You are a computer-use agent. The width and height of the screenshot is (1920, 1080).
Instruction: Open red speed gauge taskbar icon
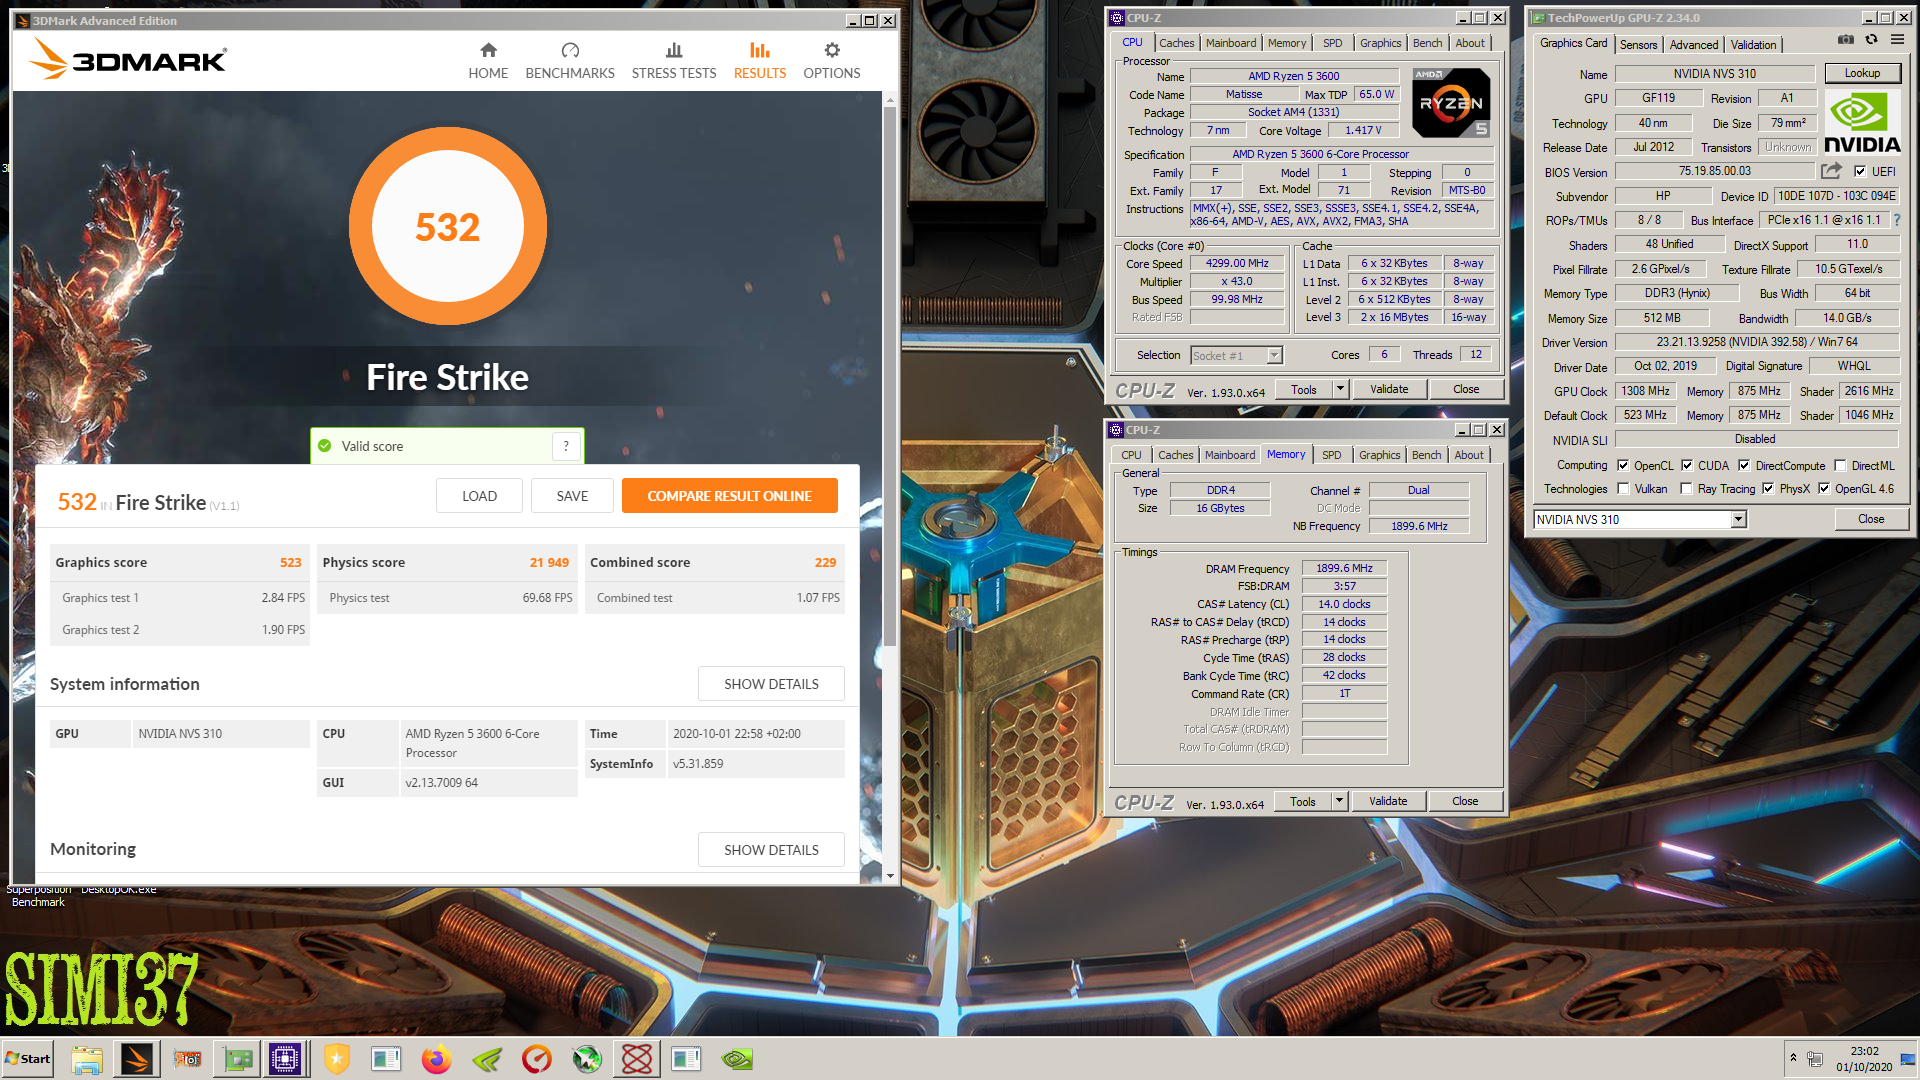[537, 1059]
